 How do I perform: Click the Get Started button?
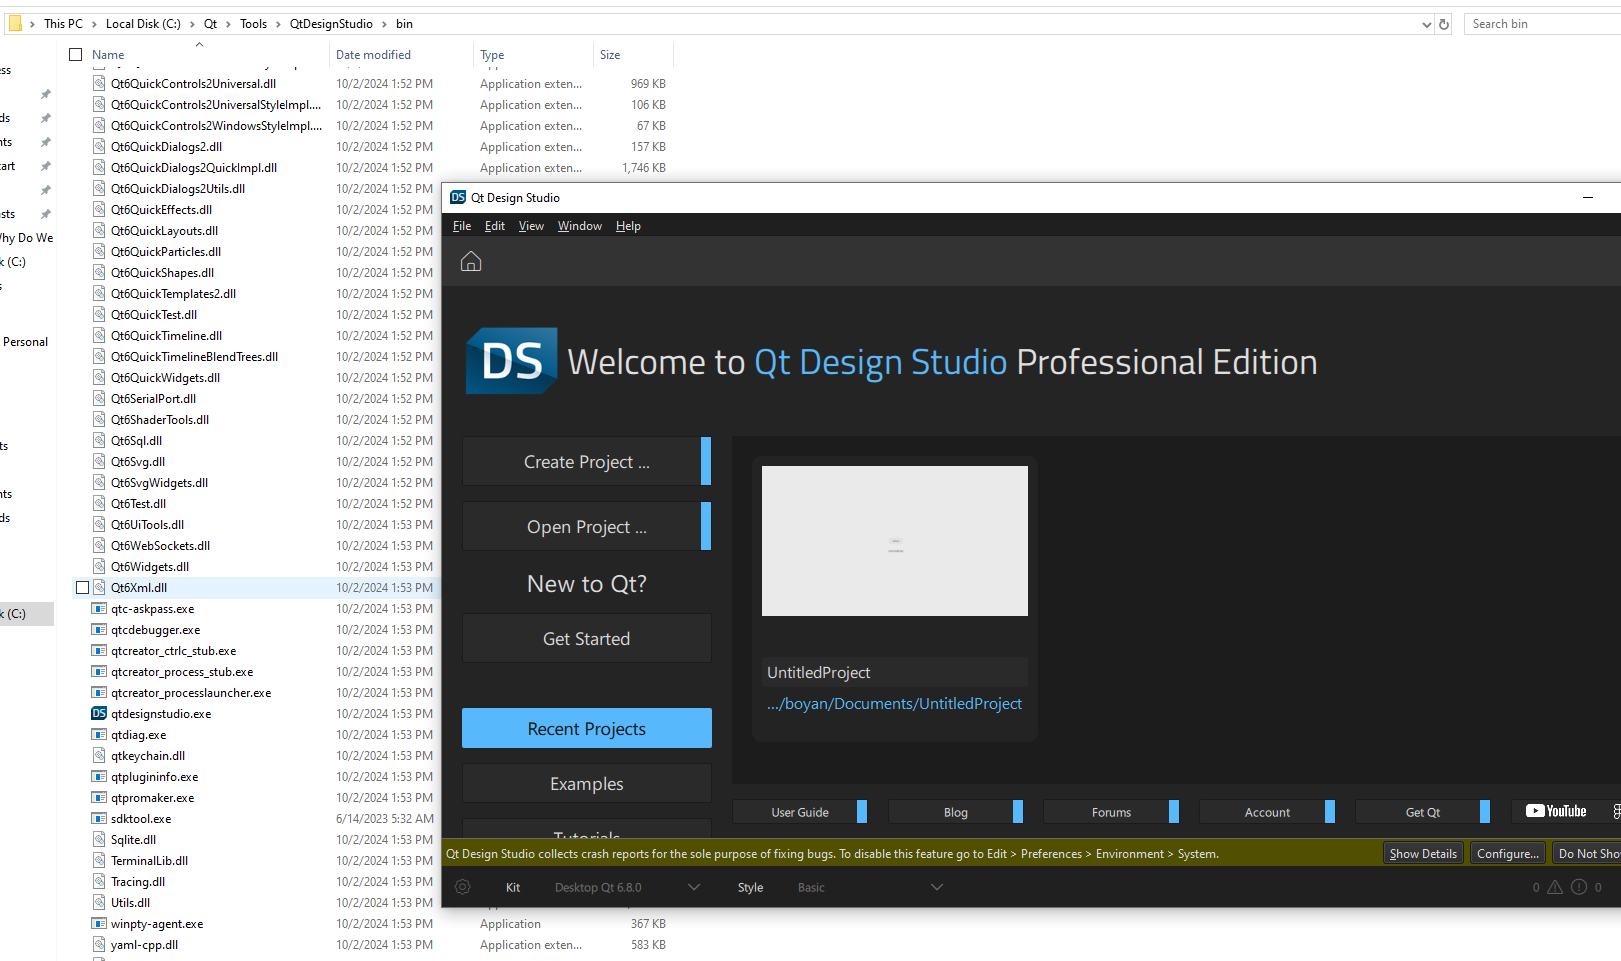pos(587,638)
